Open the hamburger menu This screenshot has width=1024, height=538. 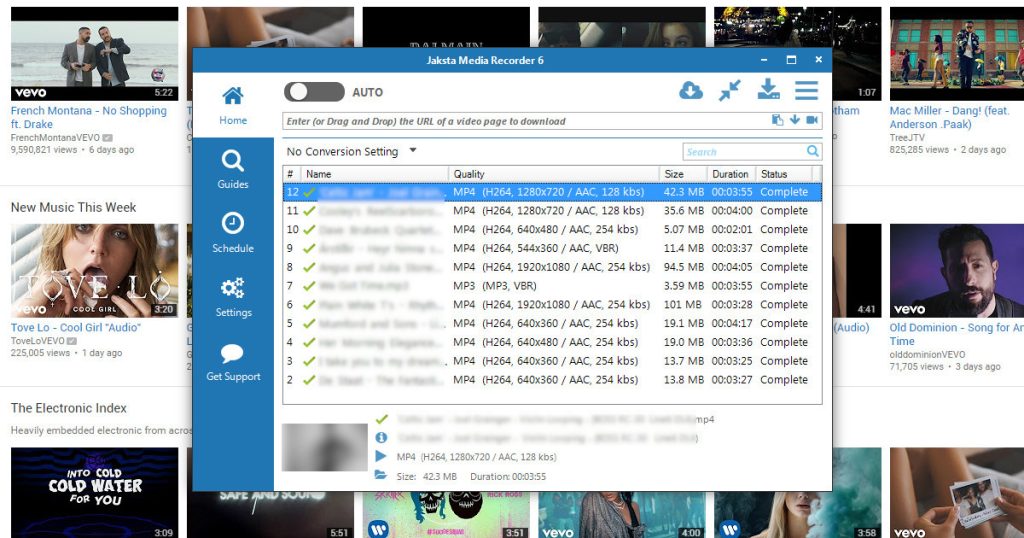(x=806, y=91)
